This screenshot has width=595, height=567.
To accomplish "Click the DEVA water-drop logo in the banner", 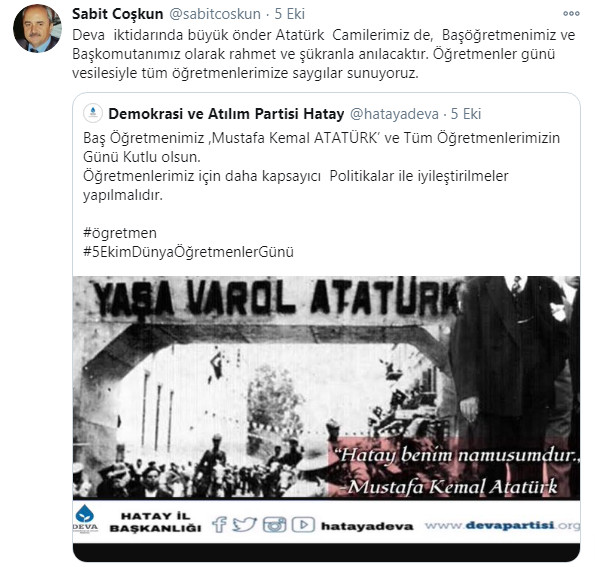I will (85, 519).
